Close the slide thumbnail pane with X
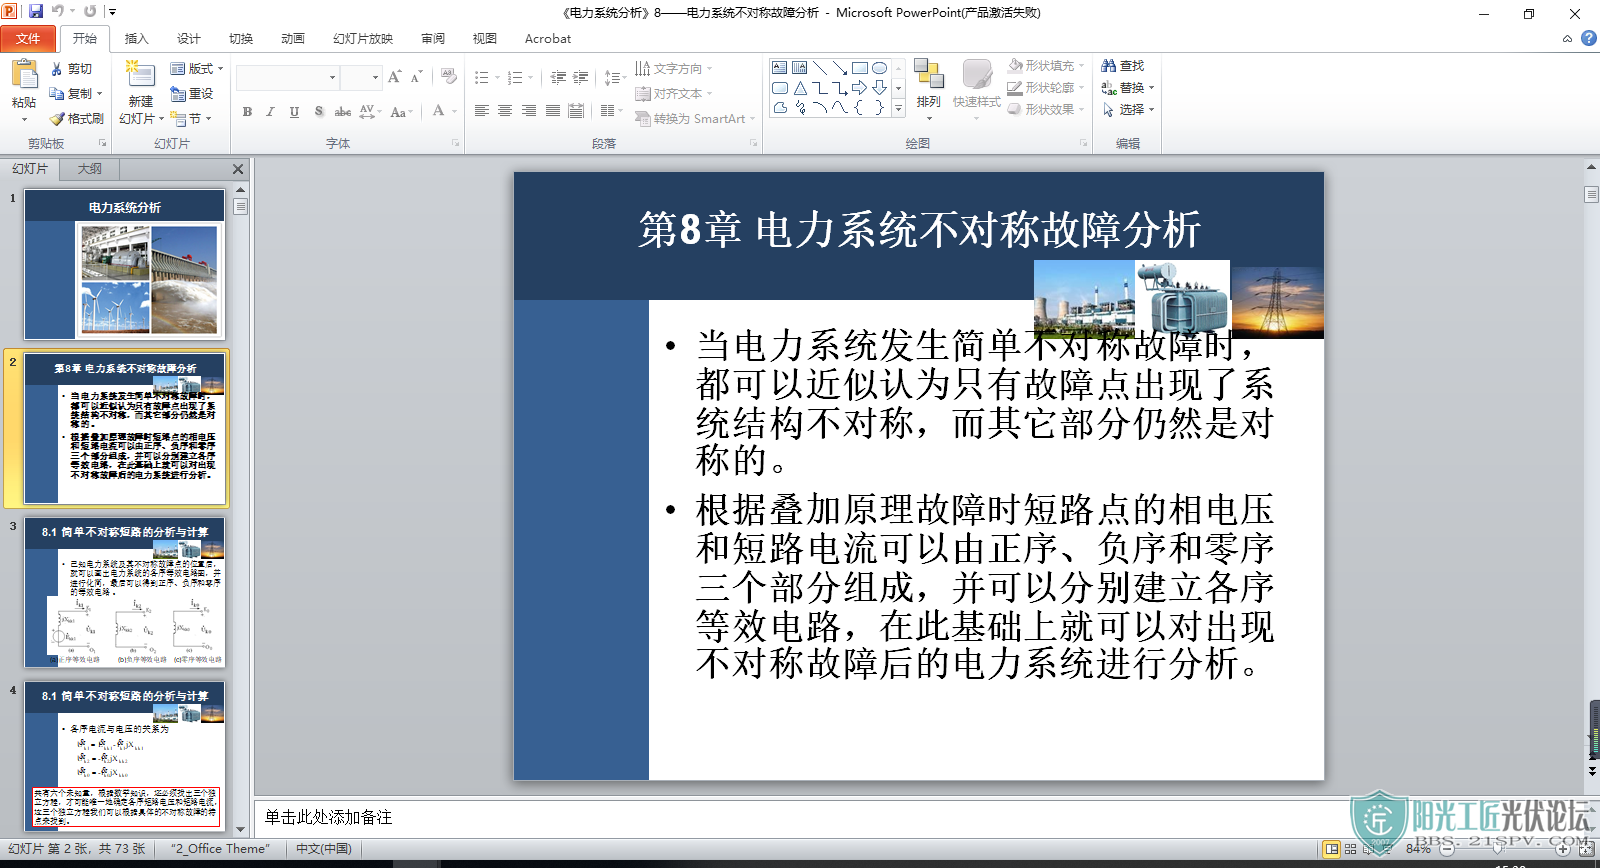 click(x=238, y=169)
